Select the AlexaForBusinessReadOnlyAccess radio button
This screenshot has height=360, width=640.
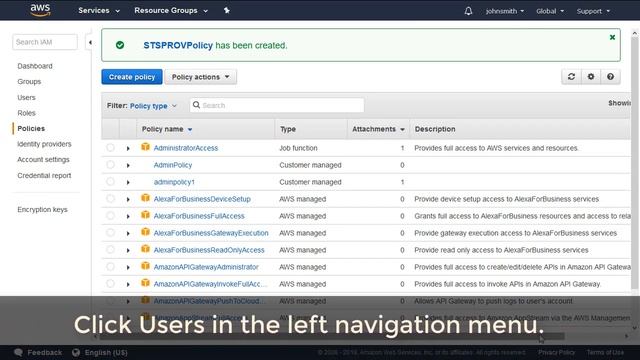(x=110, y=250)
